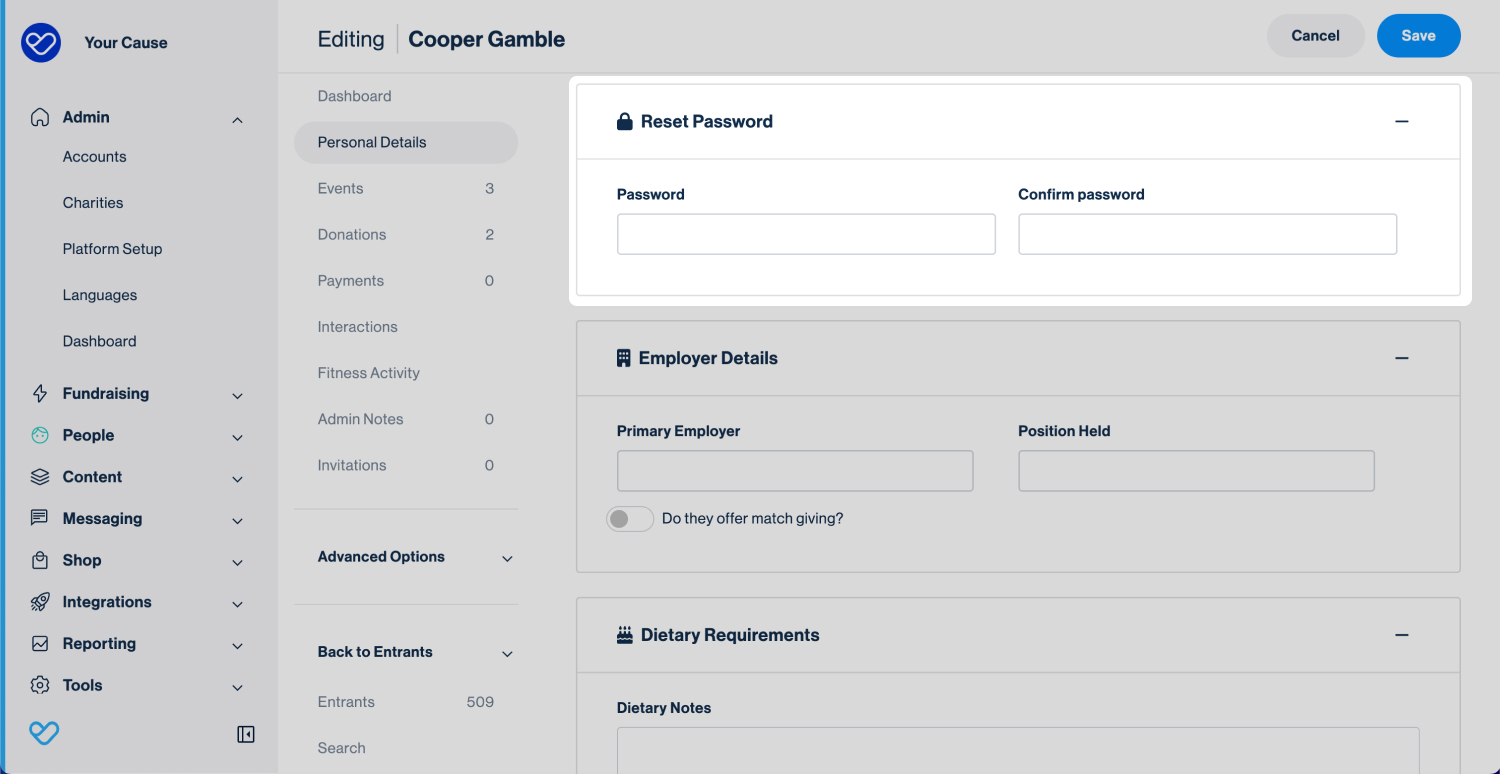The width and height of the screenshot is (1500, 774).
Task: Click the Integrations rocket icon
Action: tap(40, 603)
